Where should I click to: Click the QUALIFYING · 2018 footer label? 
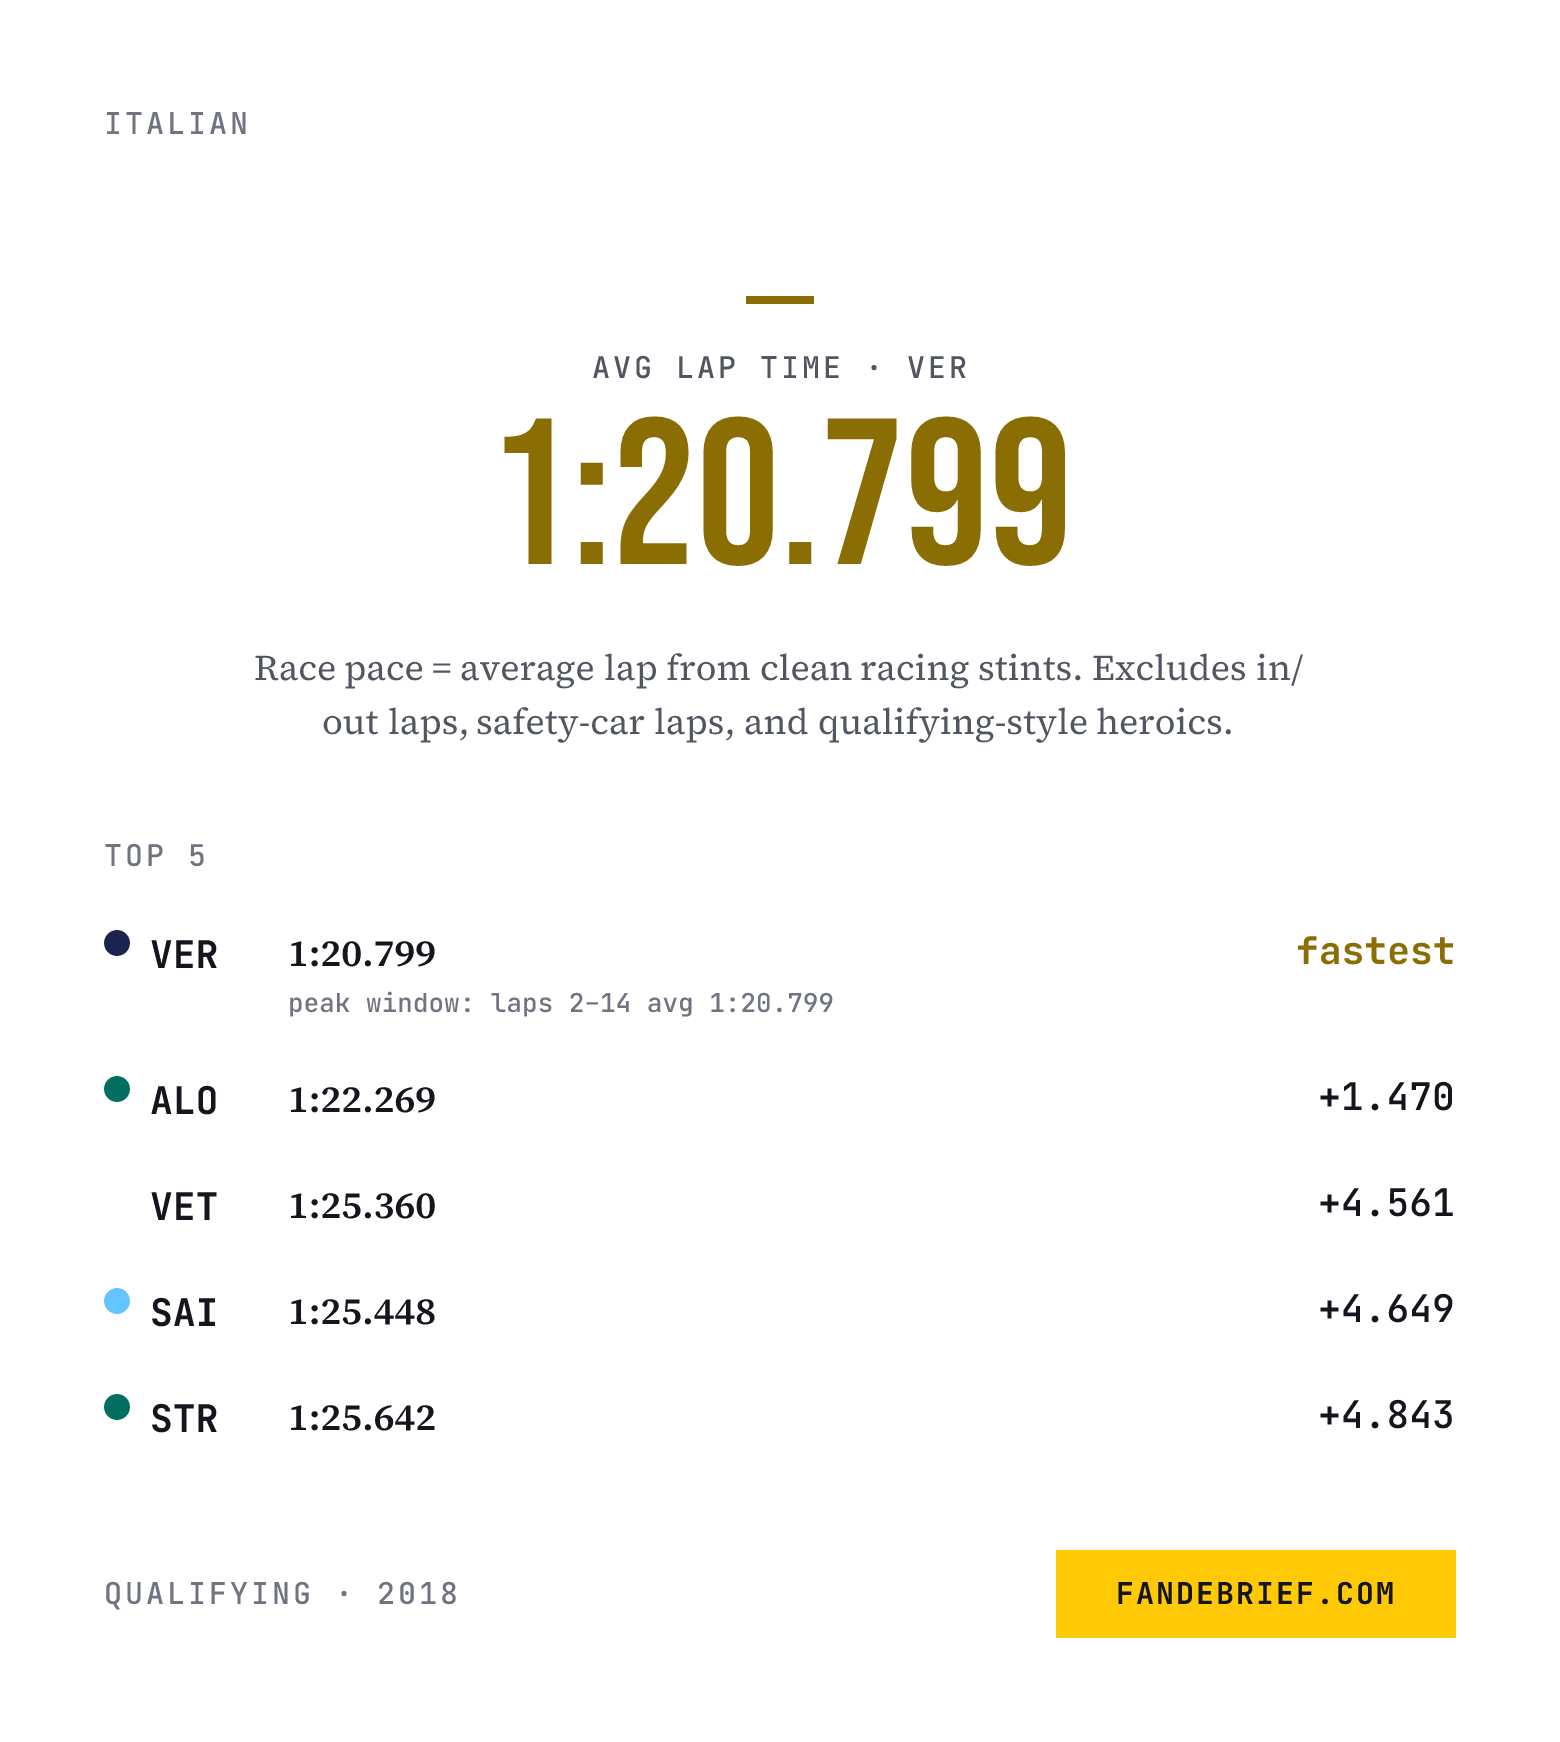(x=282, y=1593)
